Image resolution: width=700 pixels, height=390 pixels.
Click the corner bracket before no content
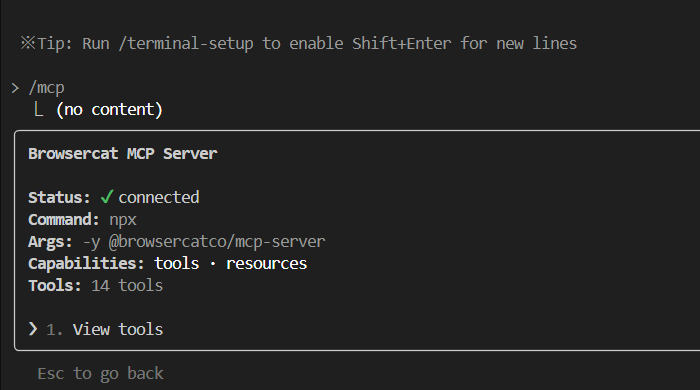[x=38, y=109]
